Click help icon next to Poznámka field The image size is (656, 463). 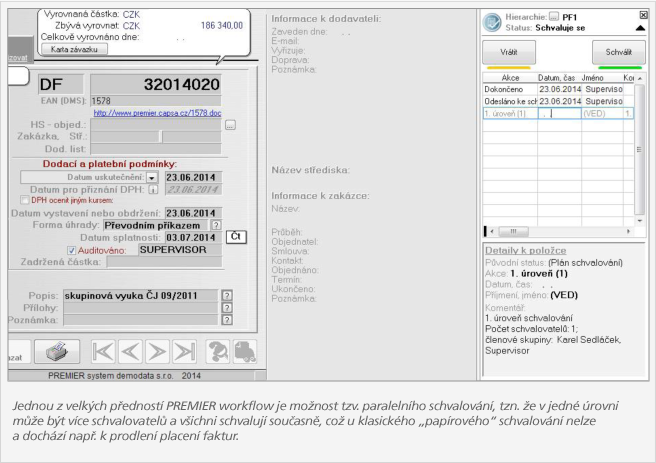[x=227, y=320]
